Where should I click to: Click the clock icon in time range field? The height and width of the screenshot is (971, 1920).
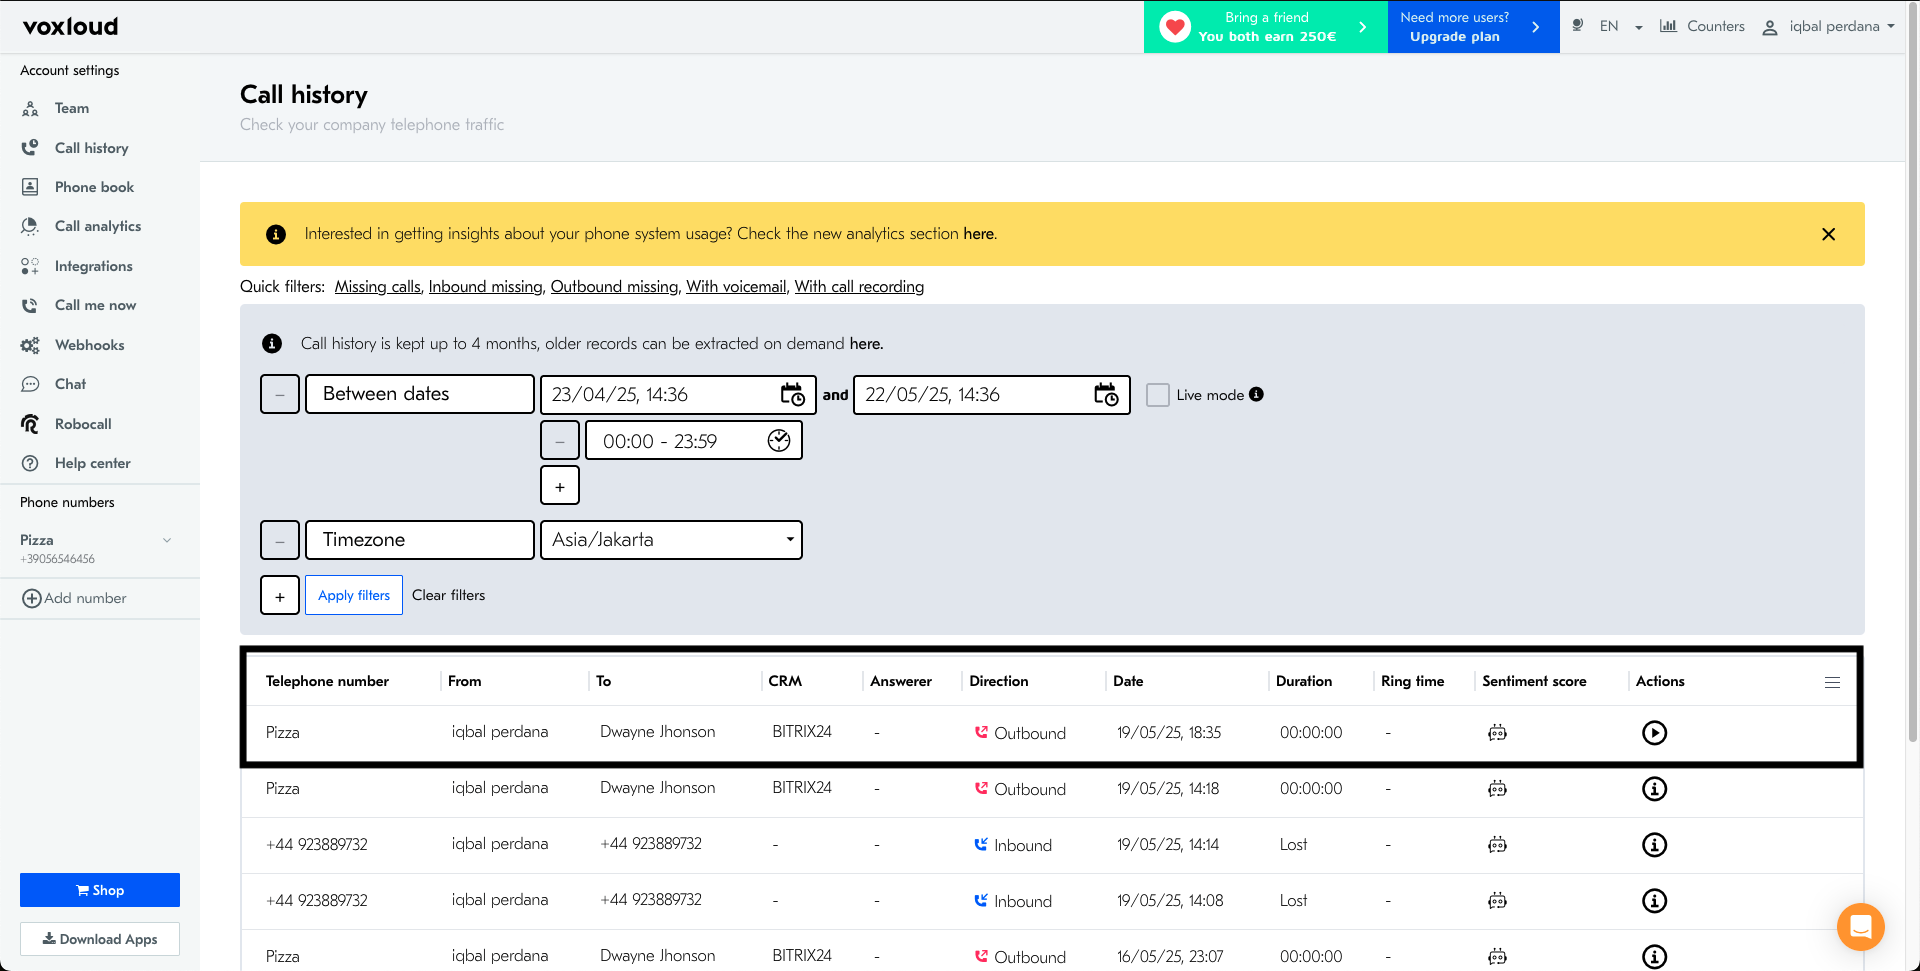pyautogui.click(x=779, y=441)
